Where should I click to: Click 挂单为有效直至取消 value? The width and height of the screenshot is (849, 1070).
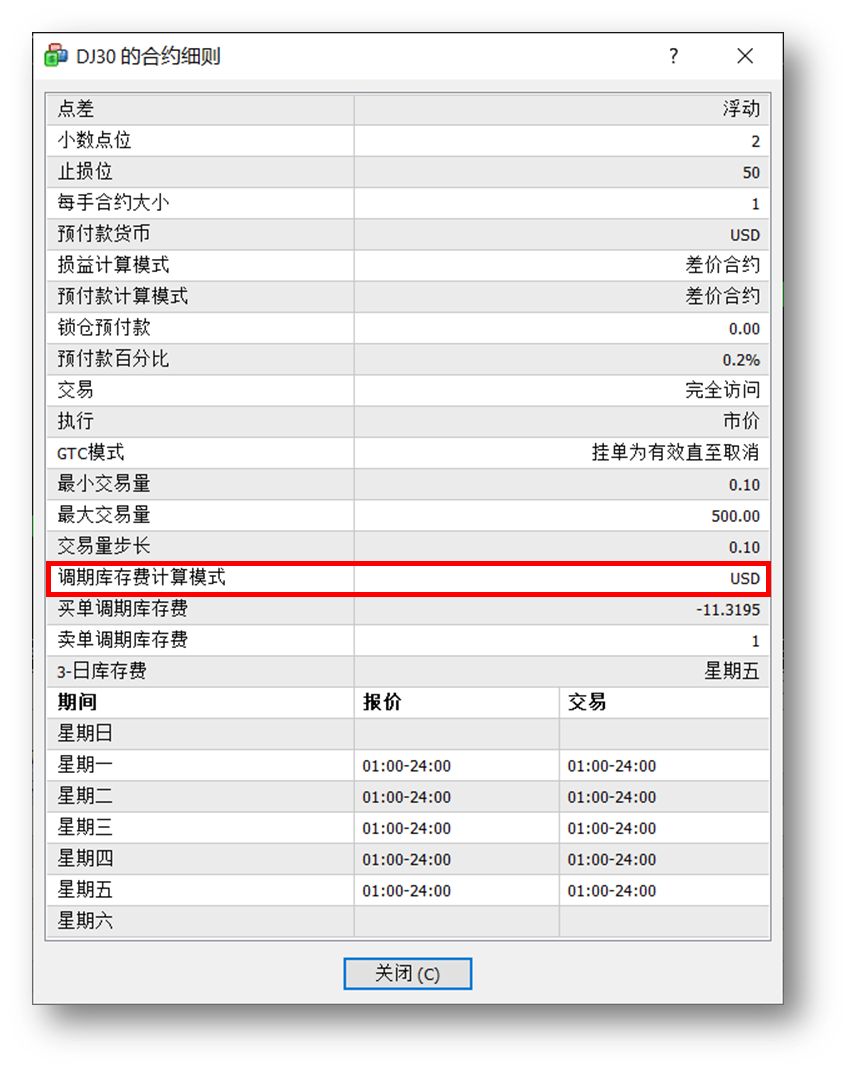pyautogui.click(x=676, y=452)
